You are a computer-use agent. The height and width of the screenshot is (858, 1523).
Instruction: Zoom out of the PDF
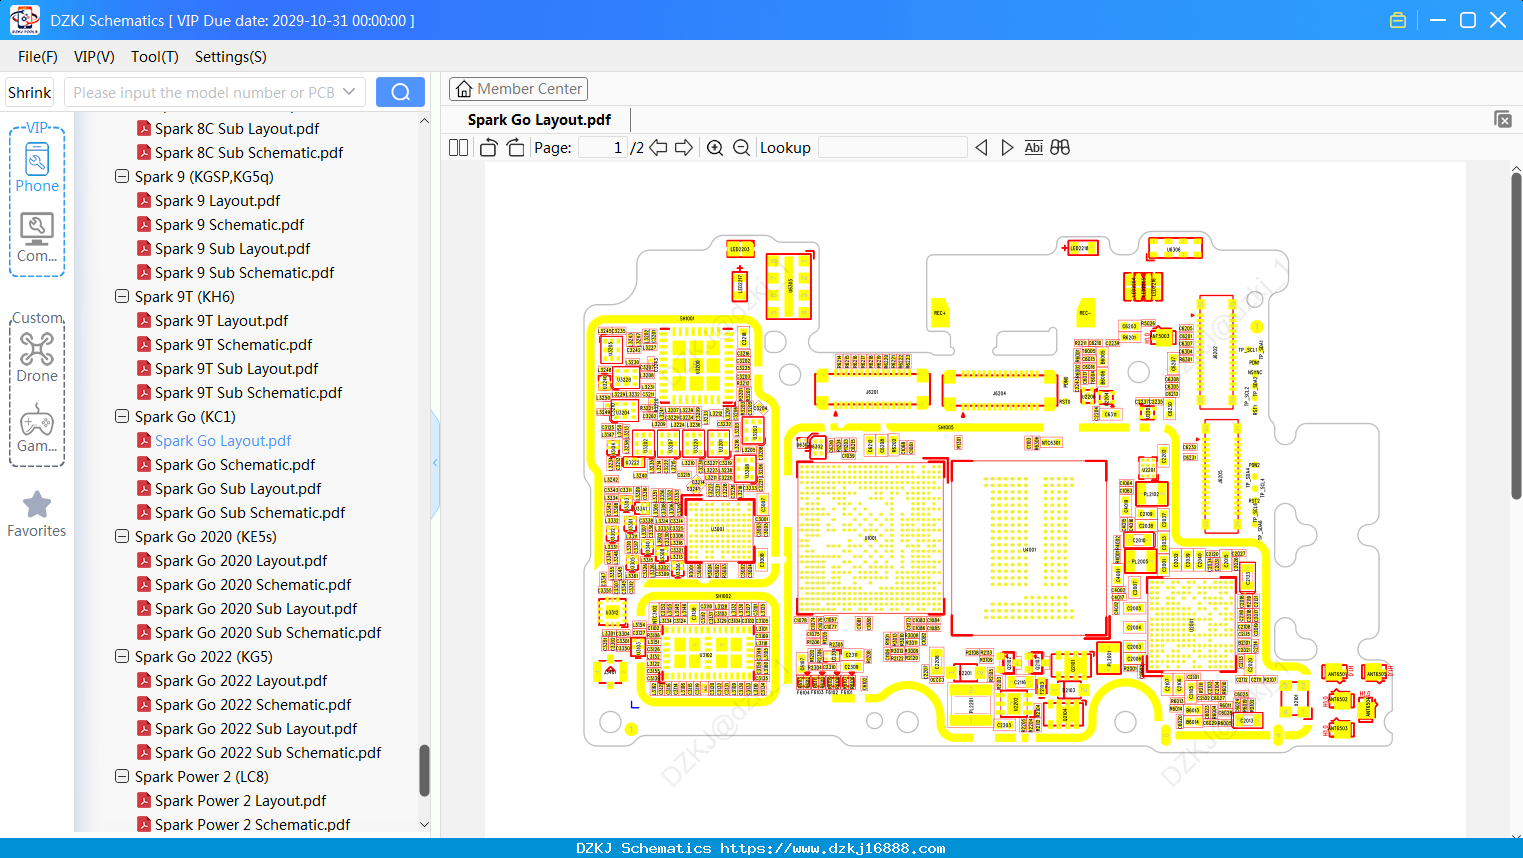[x=741, y=148]
